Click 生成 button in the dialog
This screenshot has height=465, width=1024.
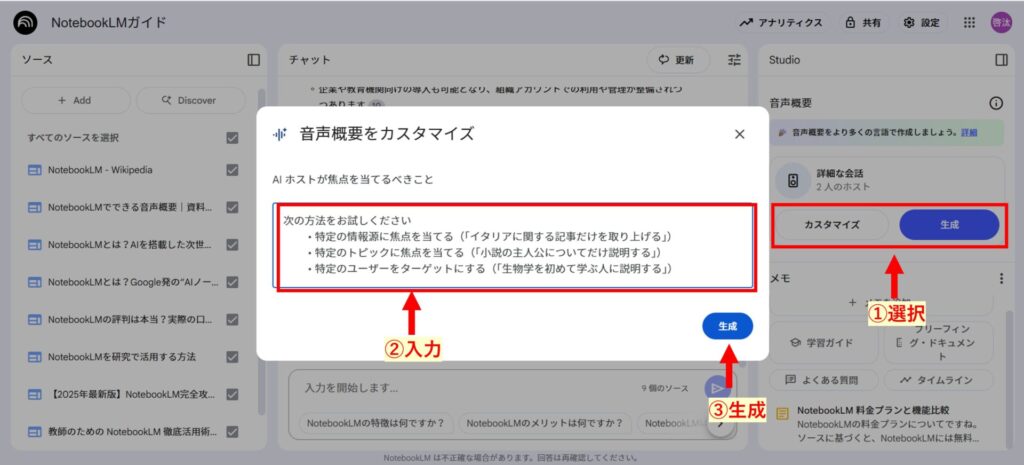pos(728,326)
